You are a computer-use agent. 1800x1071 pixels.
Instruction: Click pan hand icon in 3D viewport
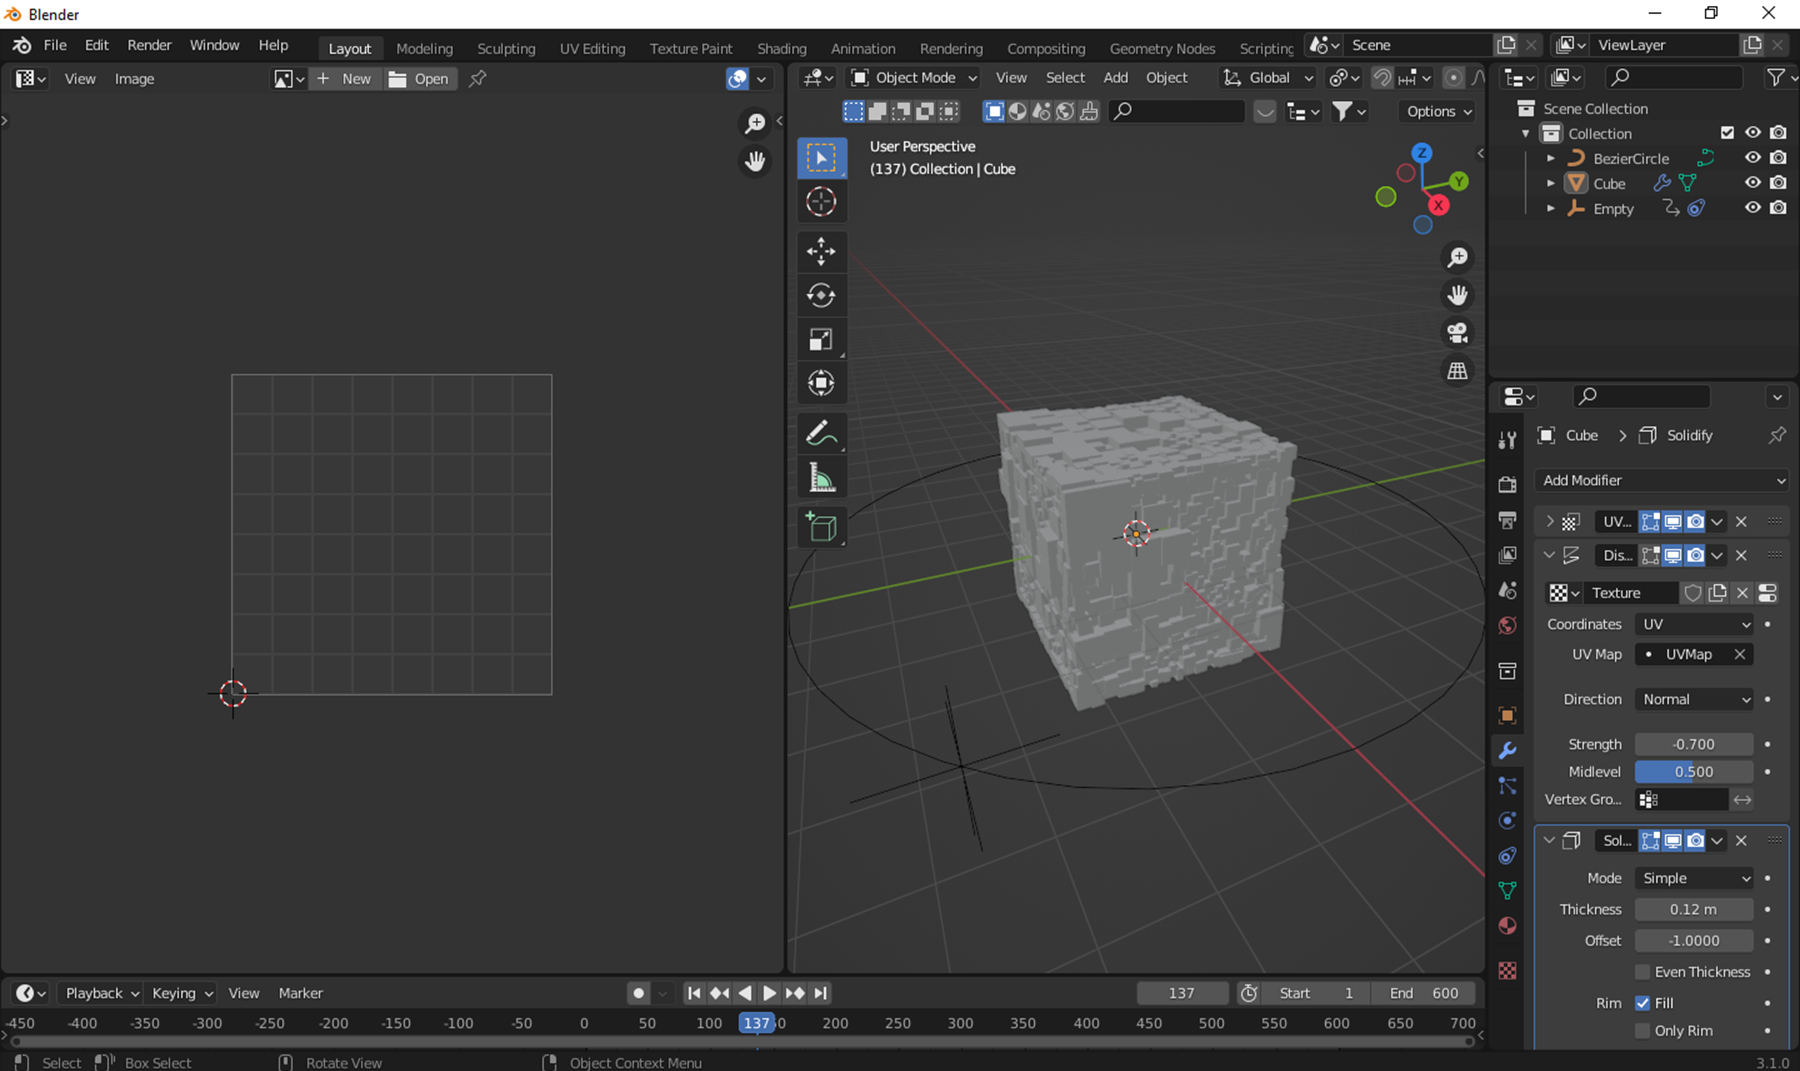[x=1458, y=295]
